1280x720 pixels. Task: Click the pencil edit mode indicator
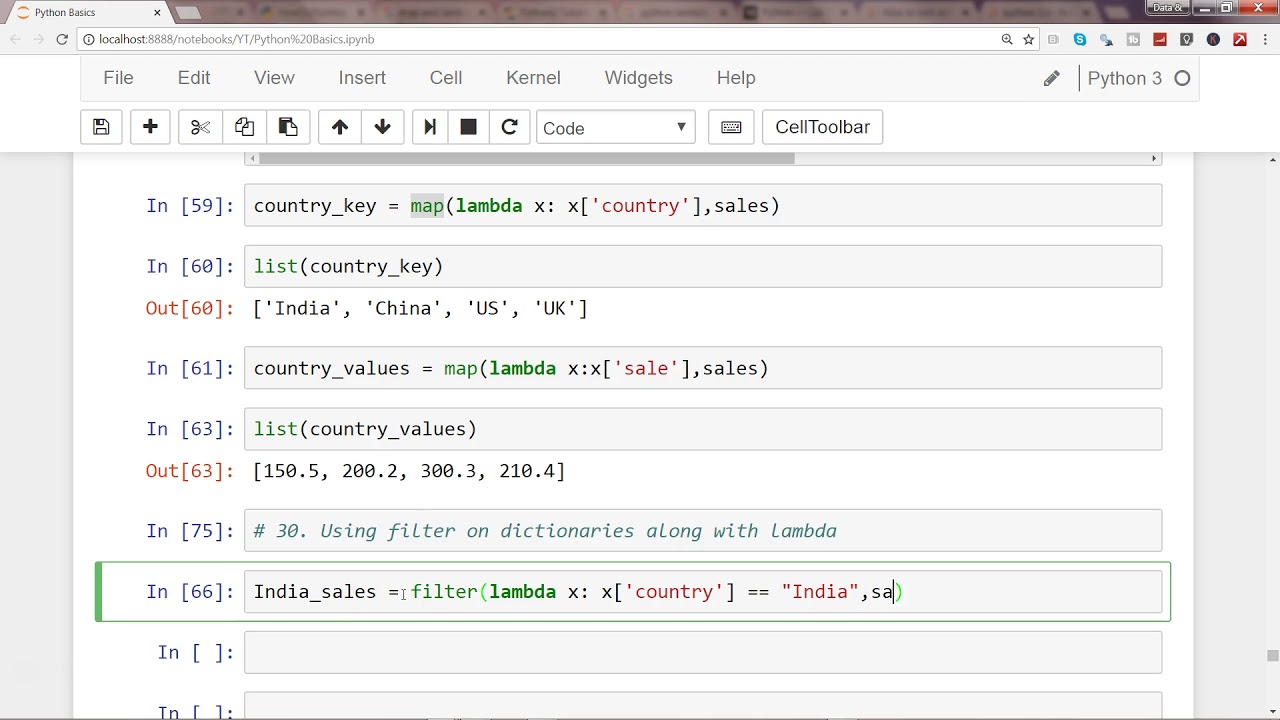[x=1051, y=78]
